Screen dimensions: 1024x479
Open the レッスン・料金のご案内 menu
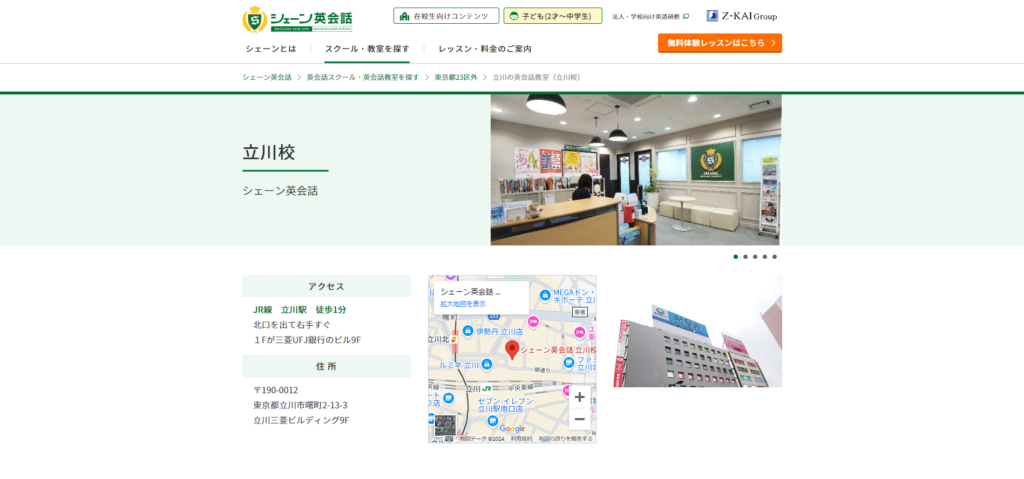click(x=485, y=48)
